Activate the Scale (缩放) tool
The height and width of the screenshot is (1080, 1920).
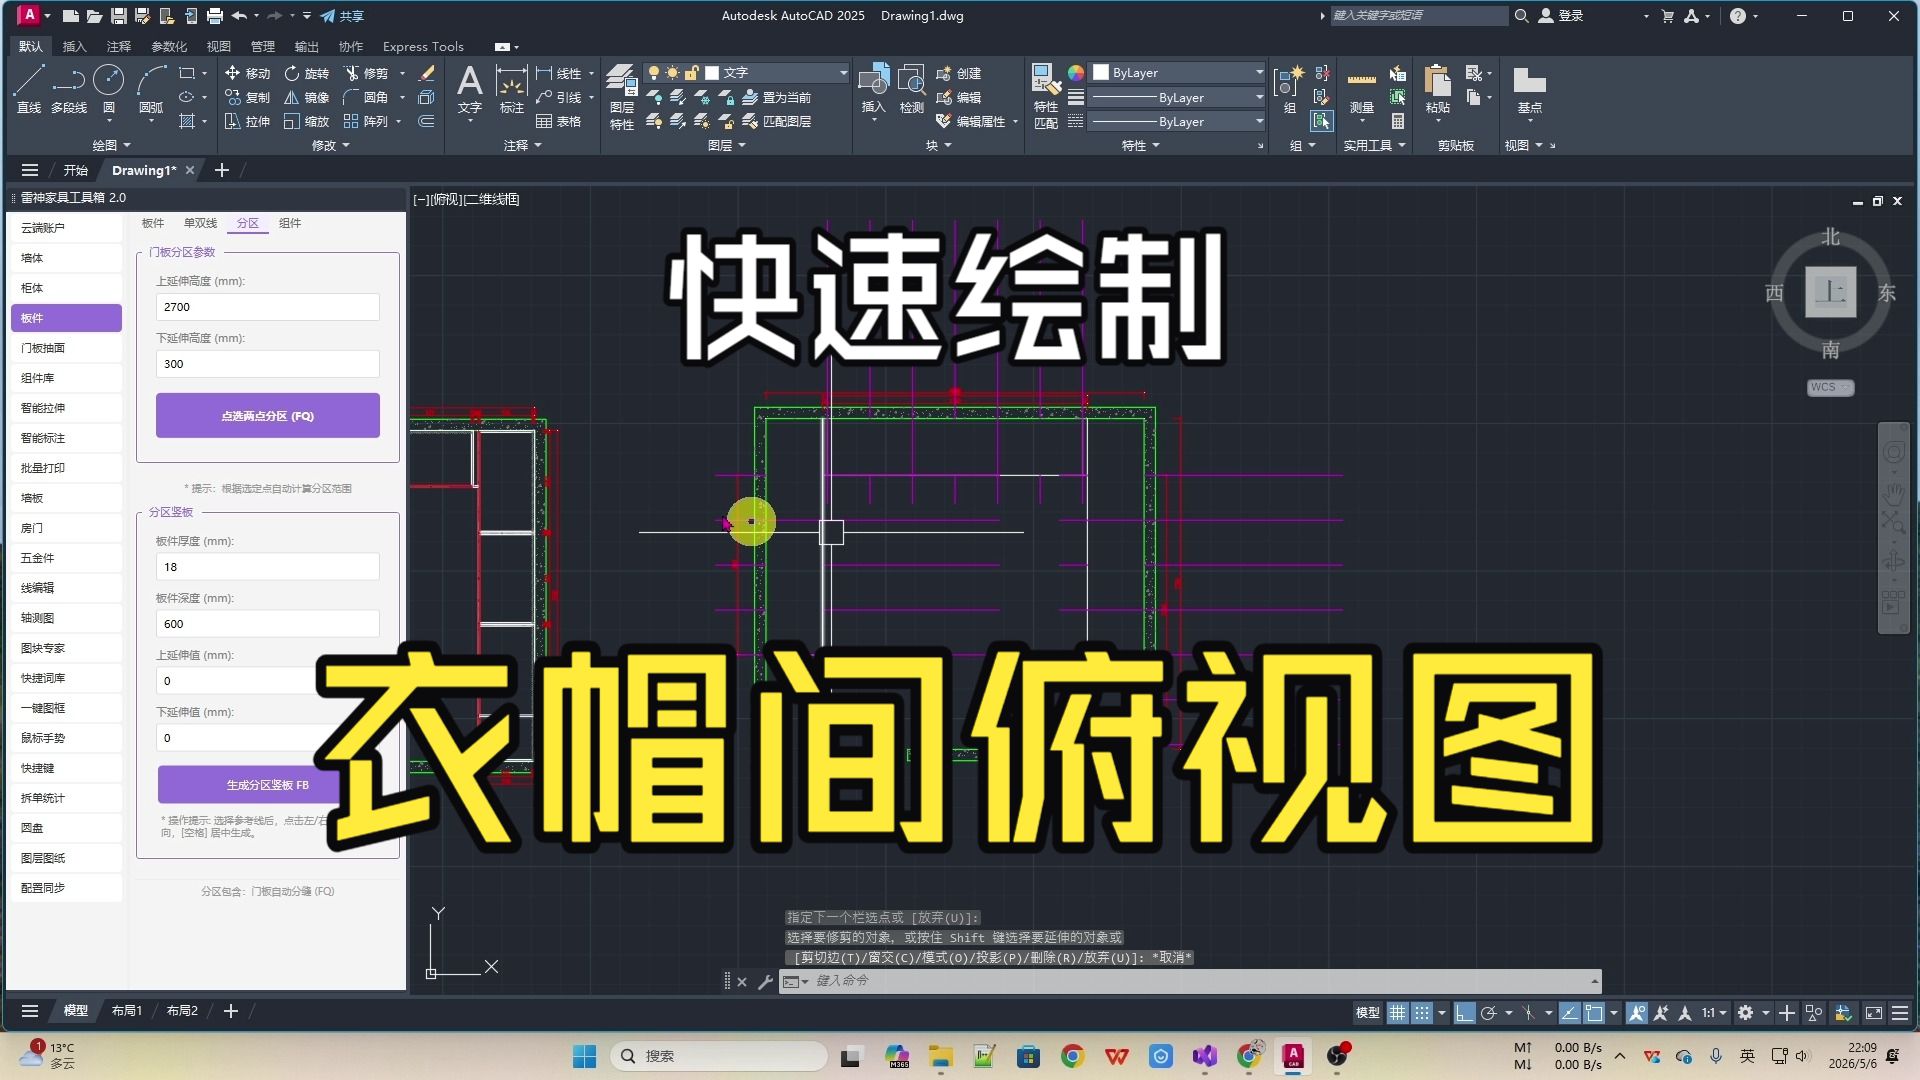click(x=306, y=121)
